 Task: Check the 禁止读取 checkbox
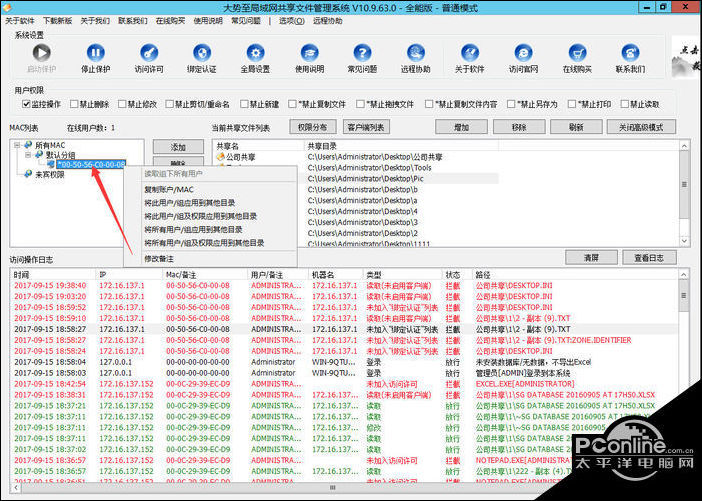tap(625, 104)
